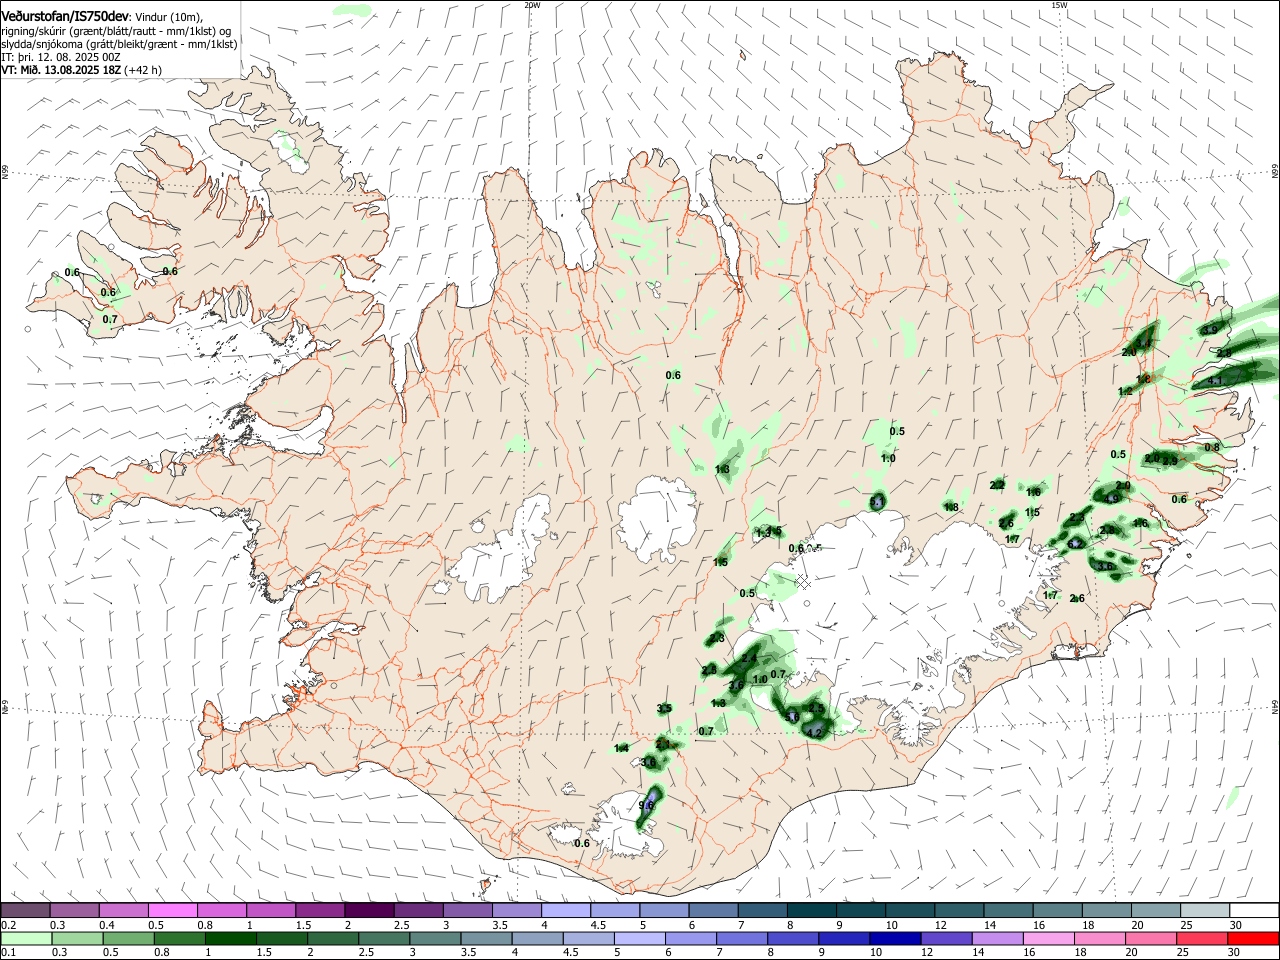This screenshot has width=1280, height=960.
Task: Click the pinkish-red 25 rain scale swatch
Action: pos(1200,938)
